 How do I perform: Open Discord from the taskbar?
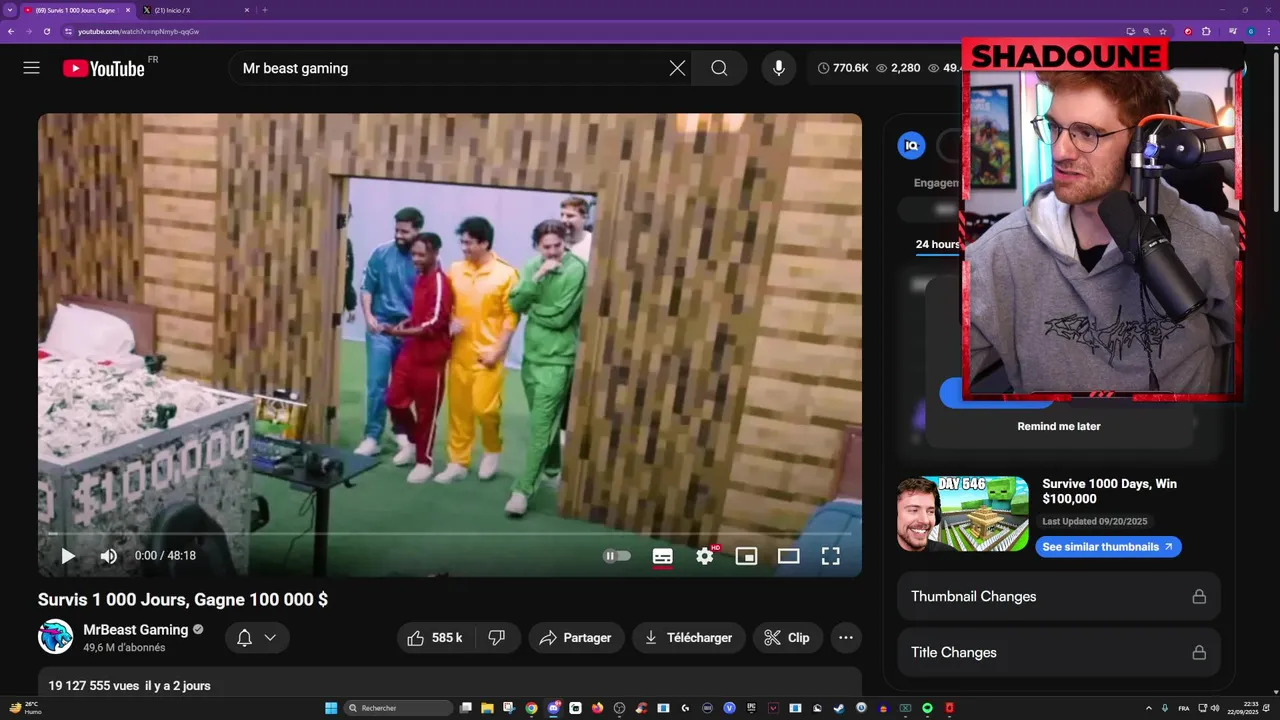click(553, 708)
